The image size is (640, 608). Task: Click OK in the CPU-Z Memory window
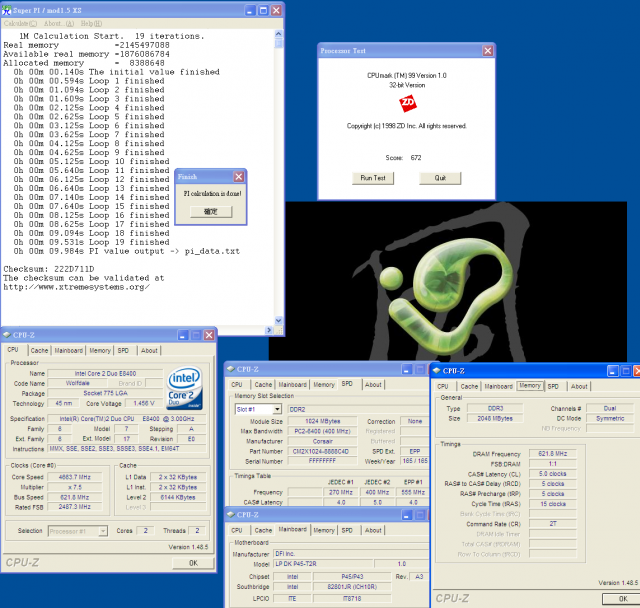623,599
